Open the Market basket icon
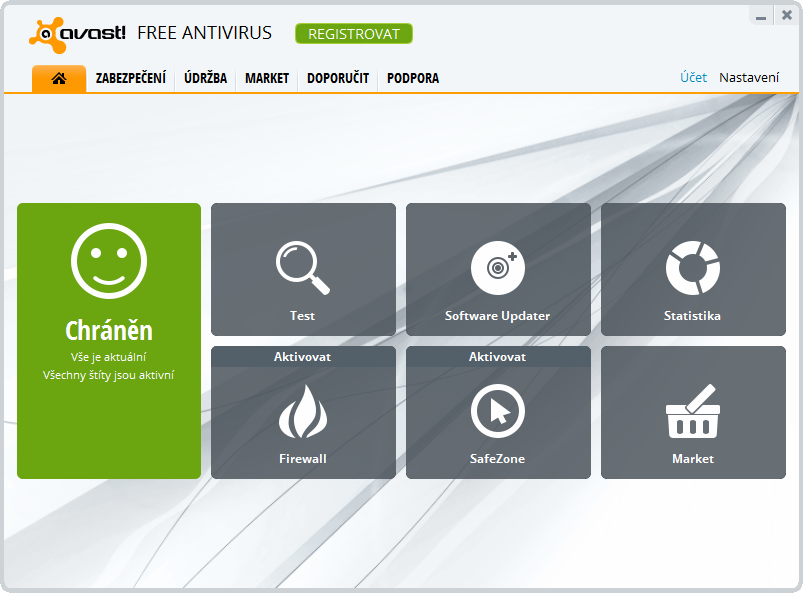Screen dimensions: 803x593 (693, 411)
